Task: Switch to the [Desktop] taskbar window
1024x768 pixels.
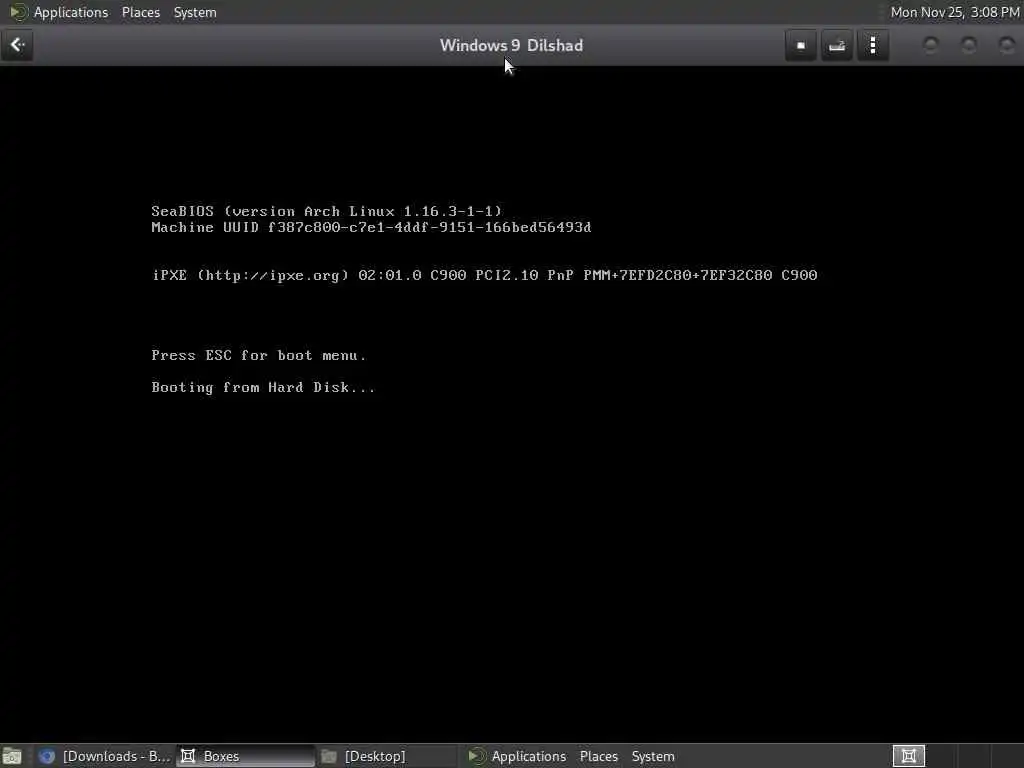Action: [387, 756]
